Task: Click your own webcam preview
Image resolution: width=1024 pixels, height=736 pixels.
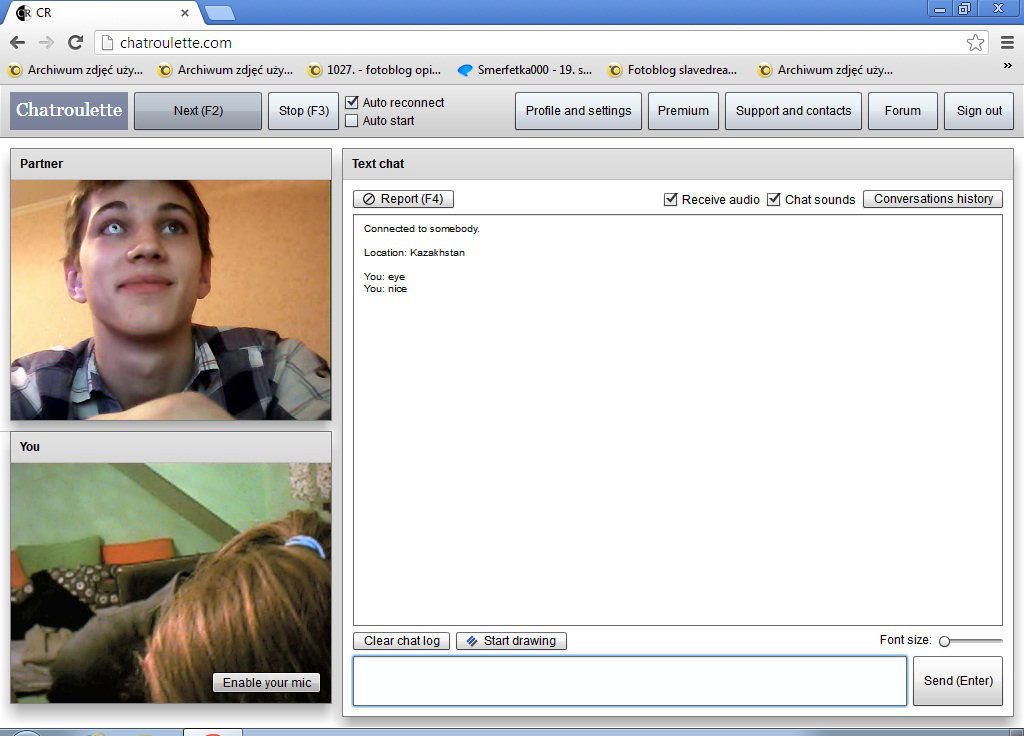Action: point(171,583)
